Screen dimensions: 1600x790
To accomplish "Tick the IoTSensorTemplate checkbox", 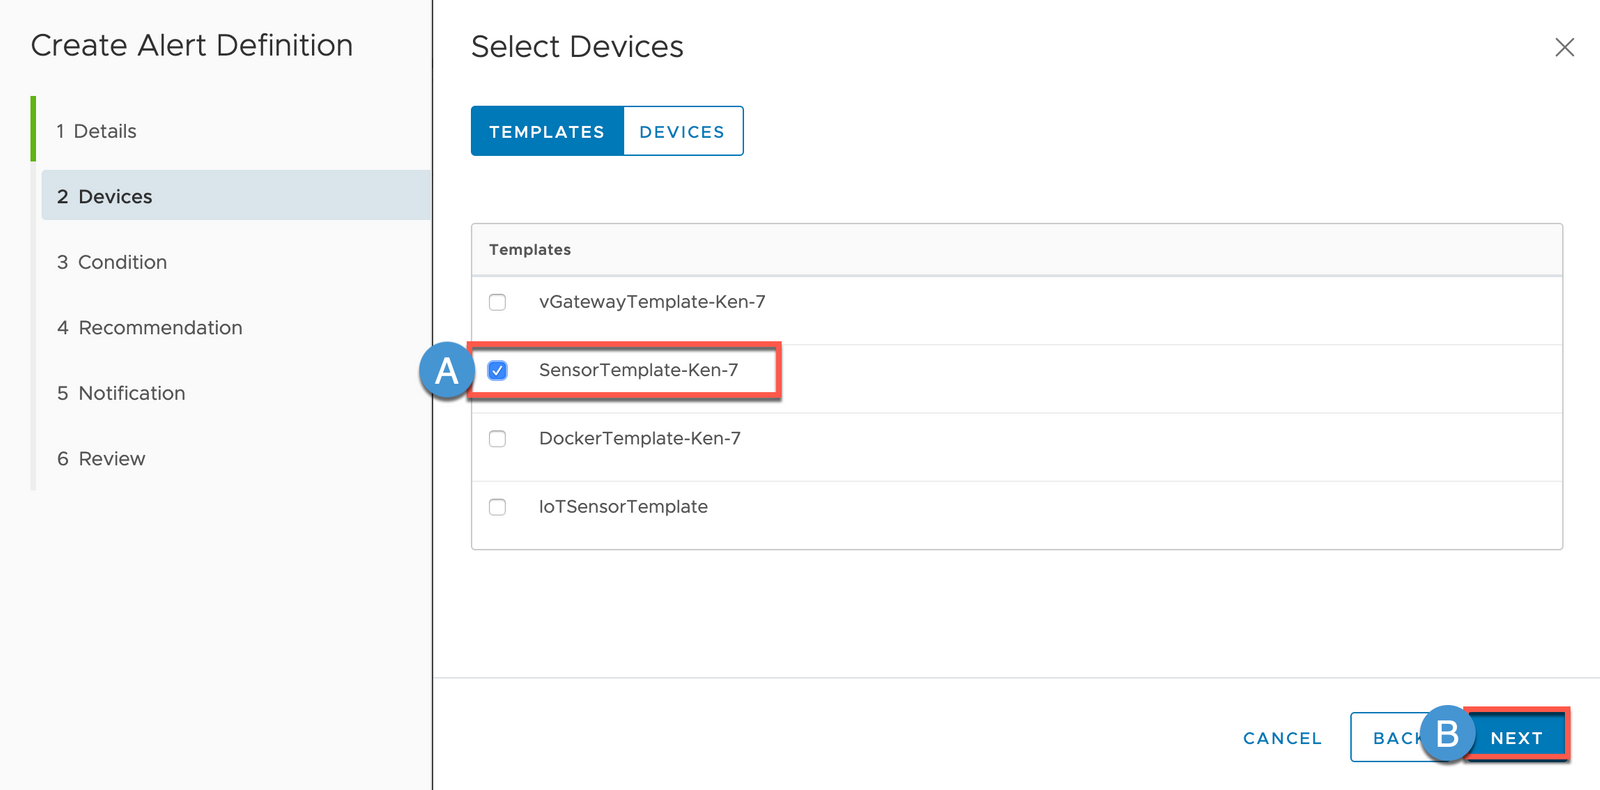I will pos(497,507).
